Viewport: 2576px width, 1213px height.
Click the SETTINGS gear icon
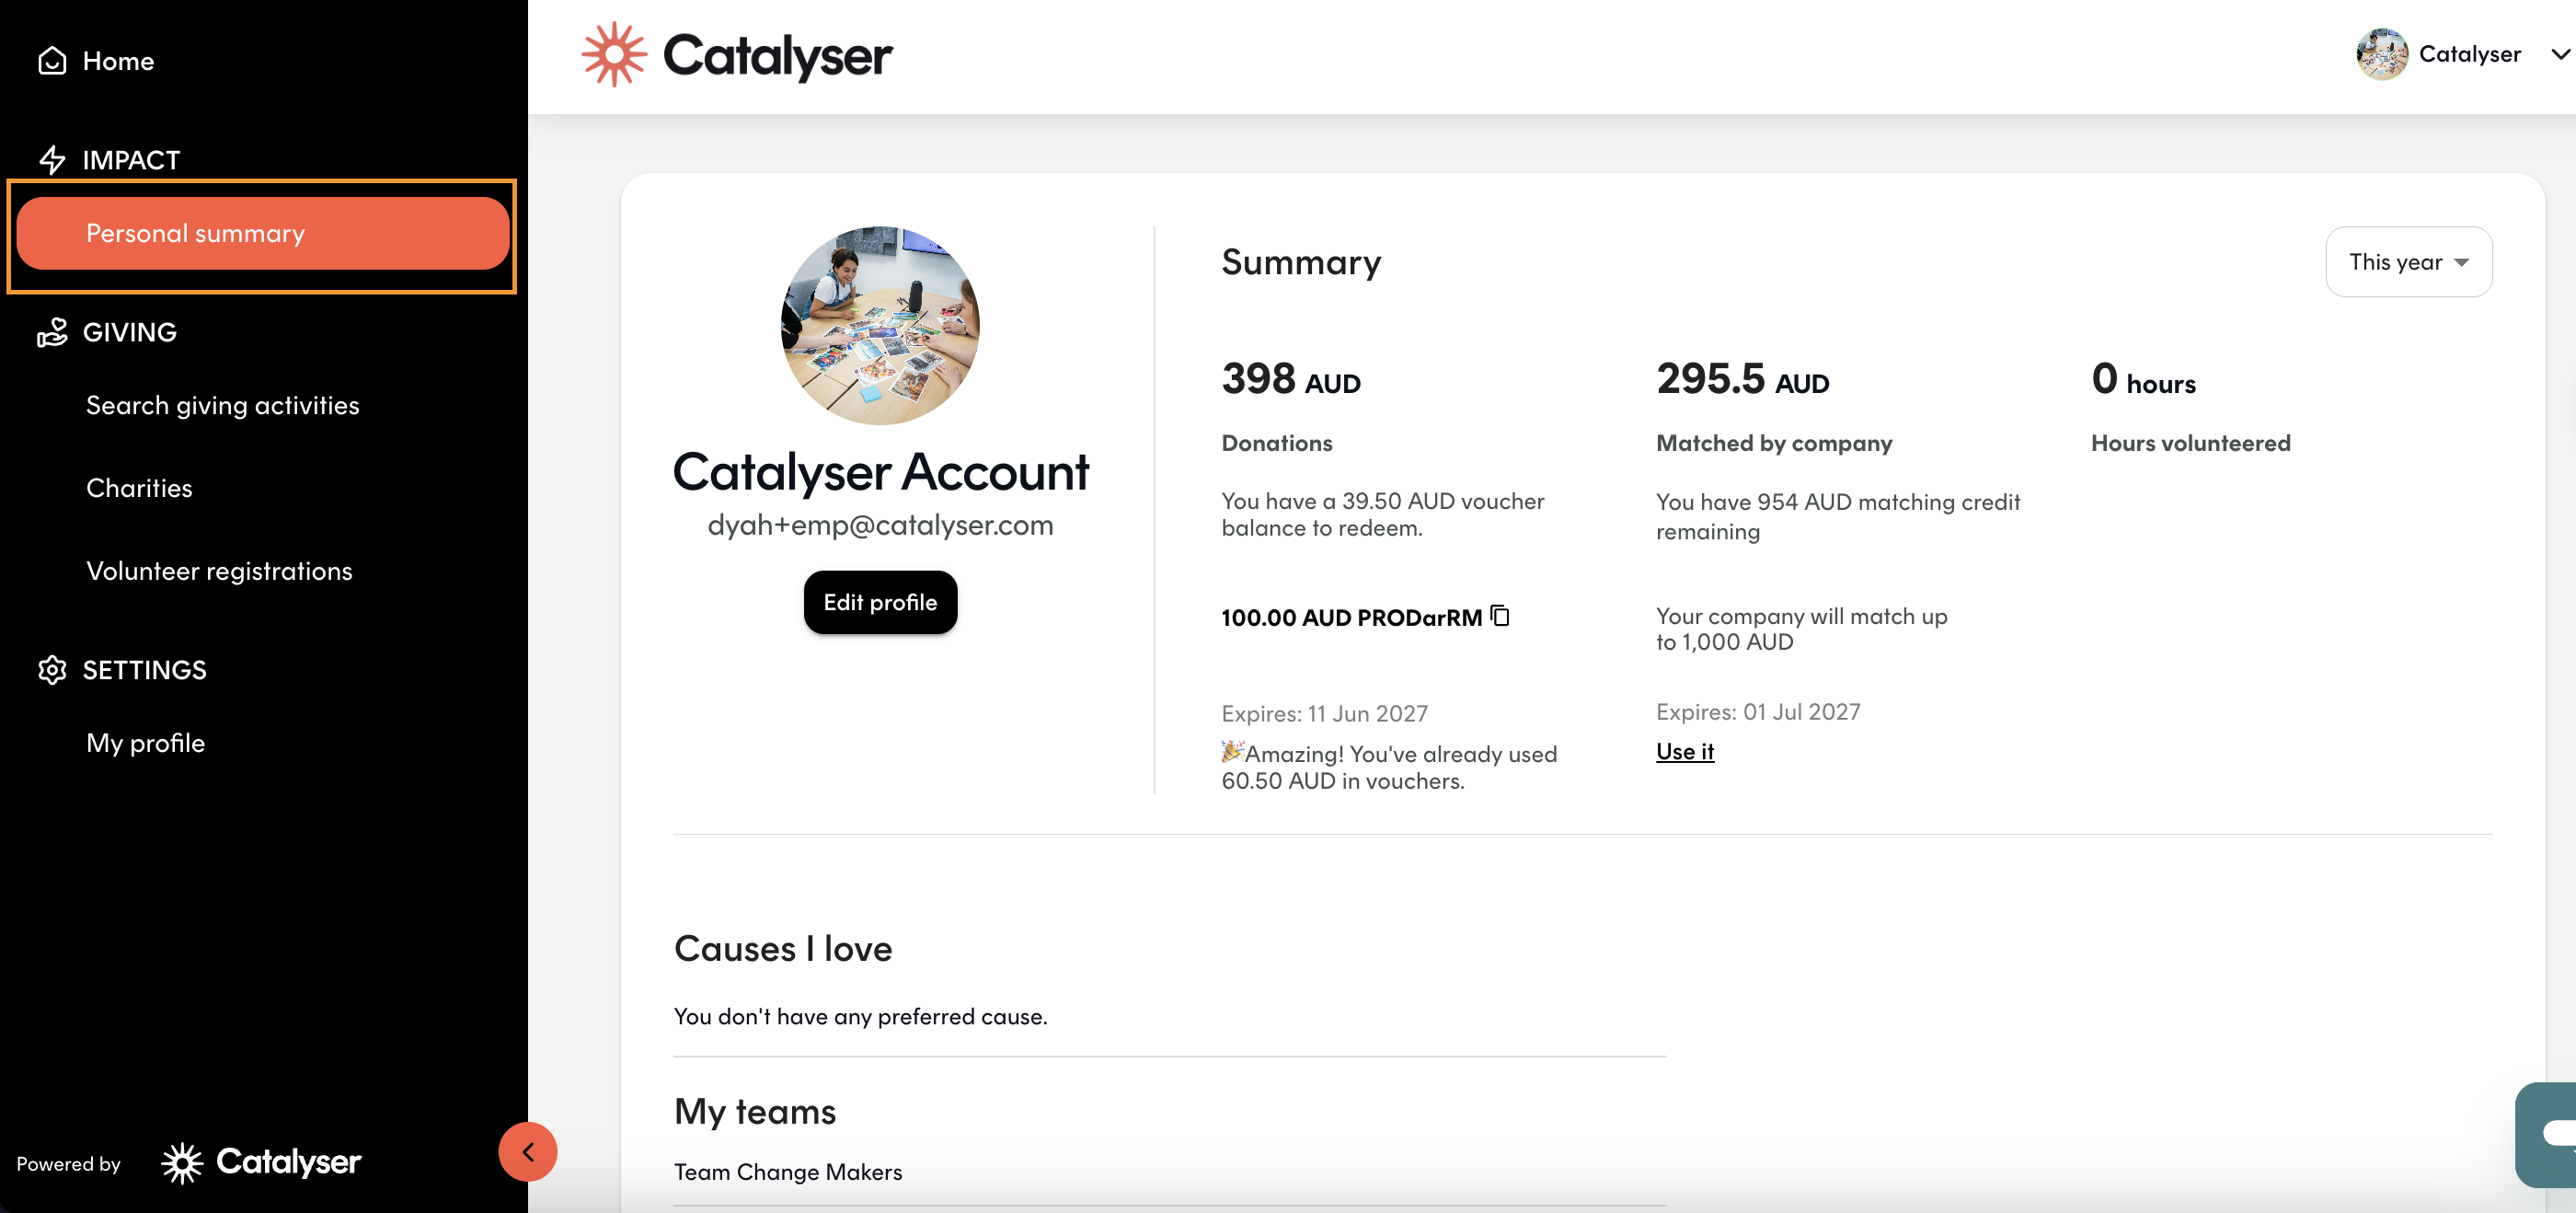[x=52, y=670]
